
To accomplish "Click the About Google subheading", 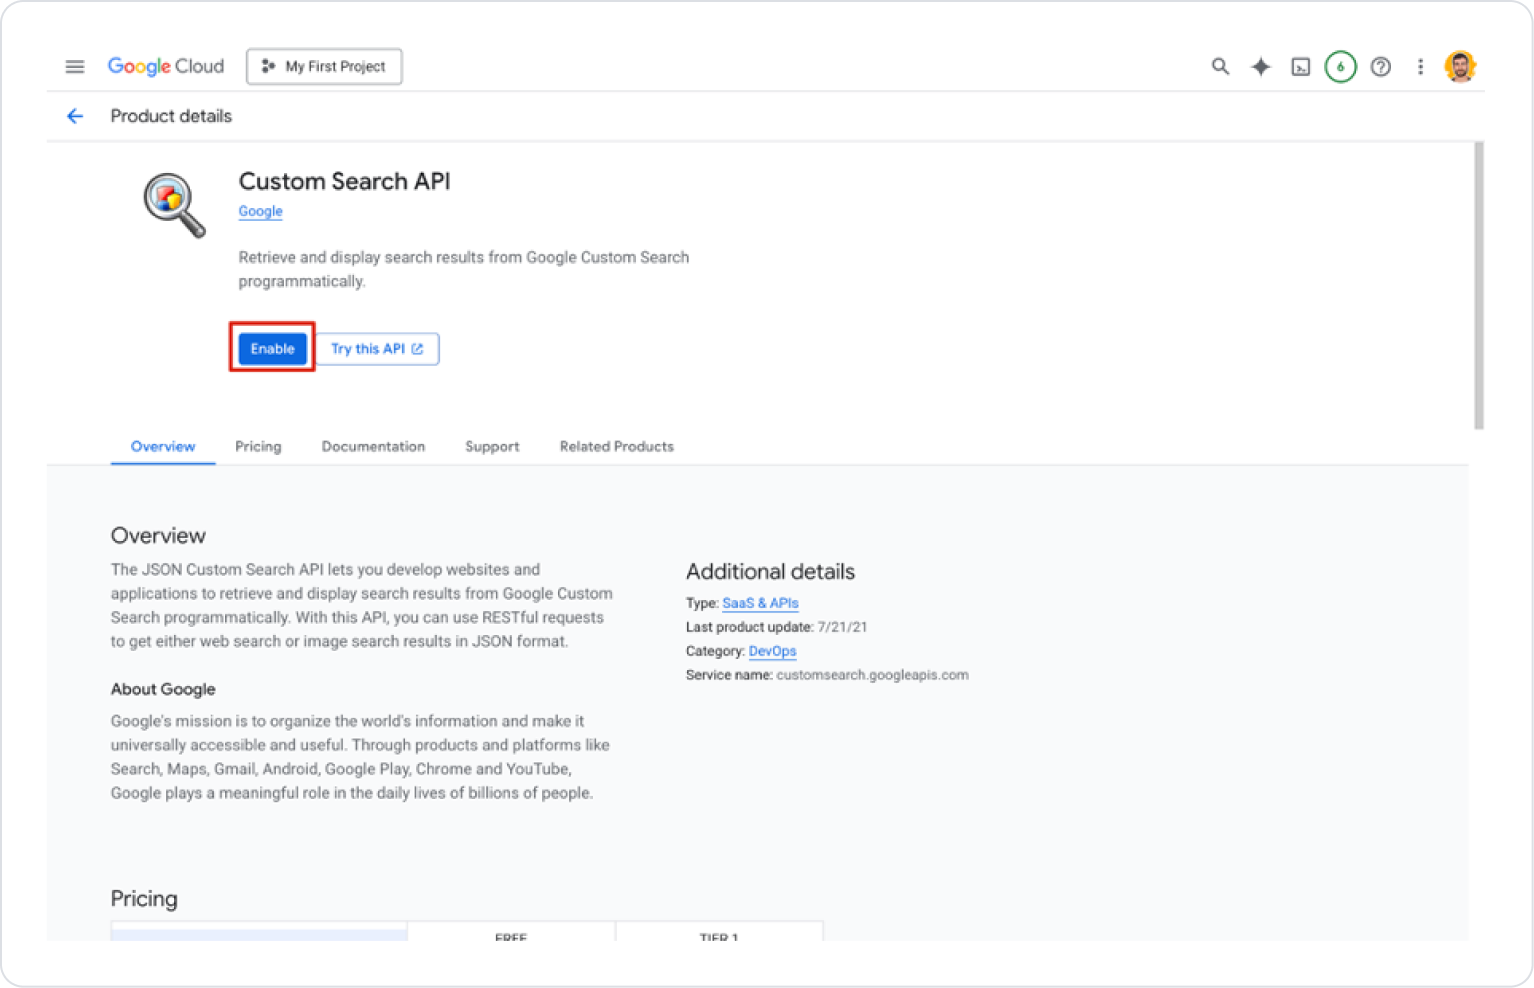I will pos(163,689).
